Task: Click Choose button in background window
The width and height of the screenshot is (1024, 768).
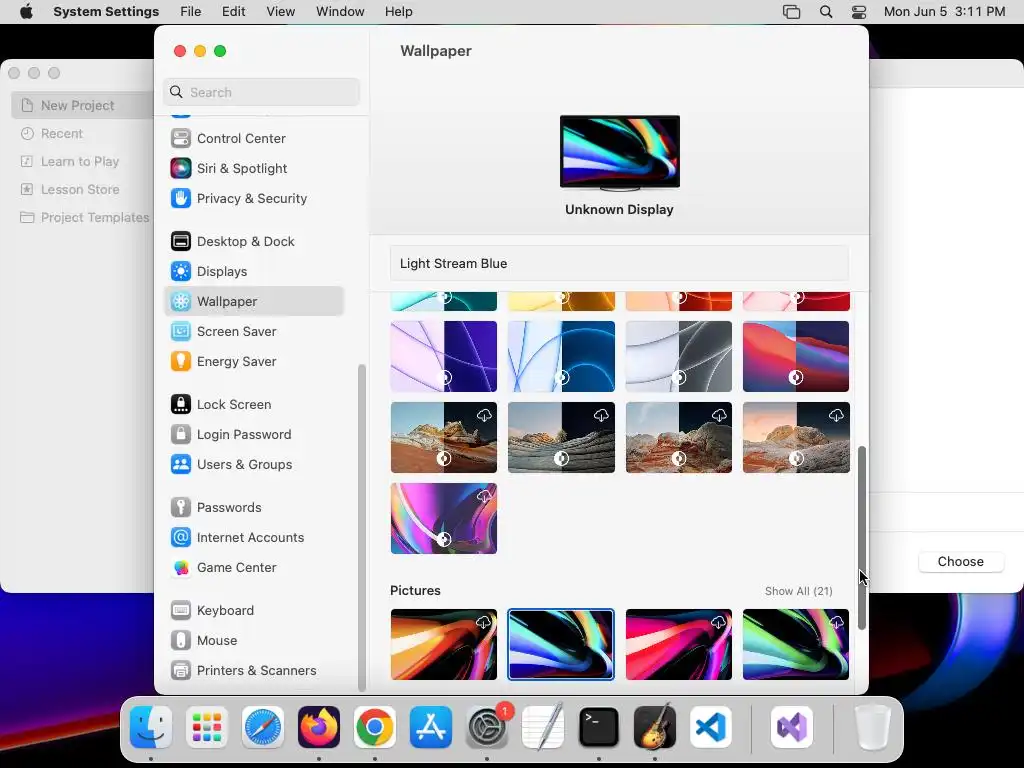Action: [x=961, y=562]
